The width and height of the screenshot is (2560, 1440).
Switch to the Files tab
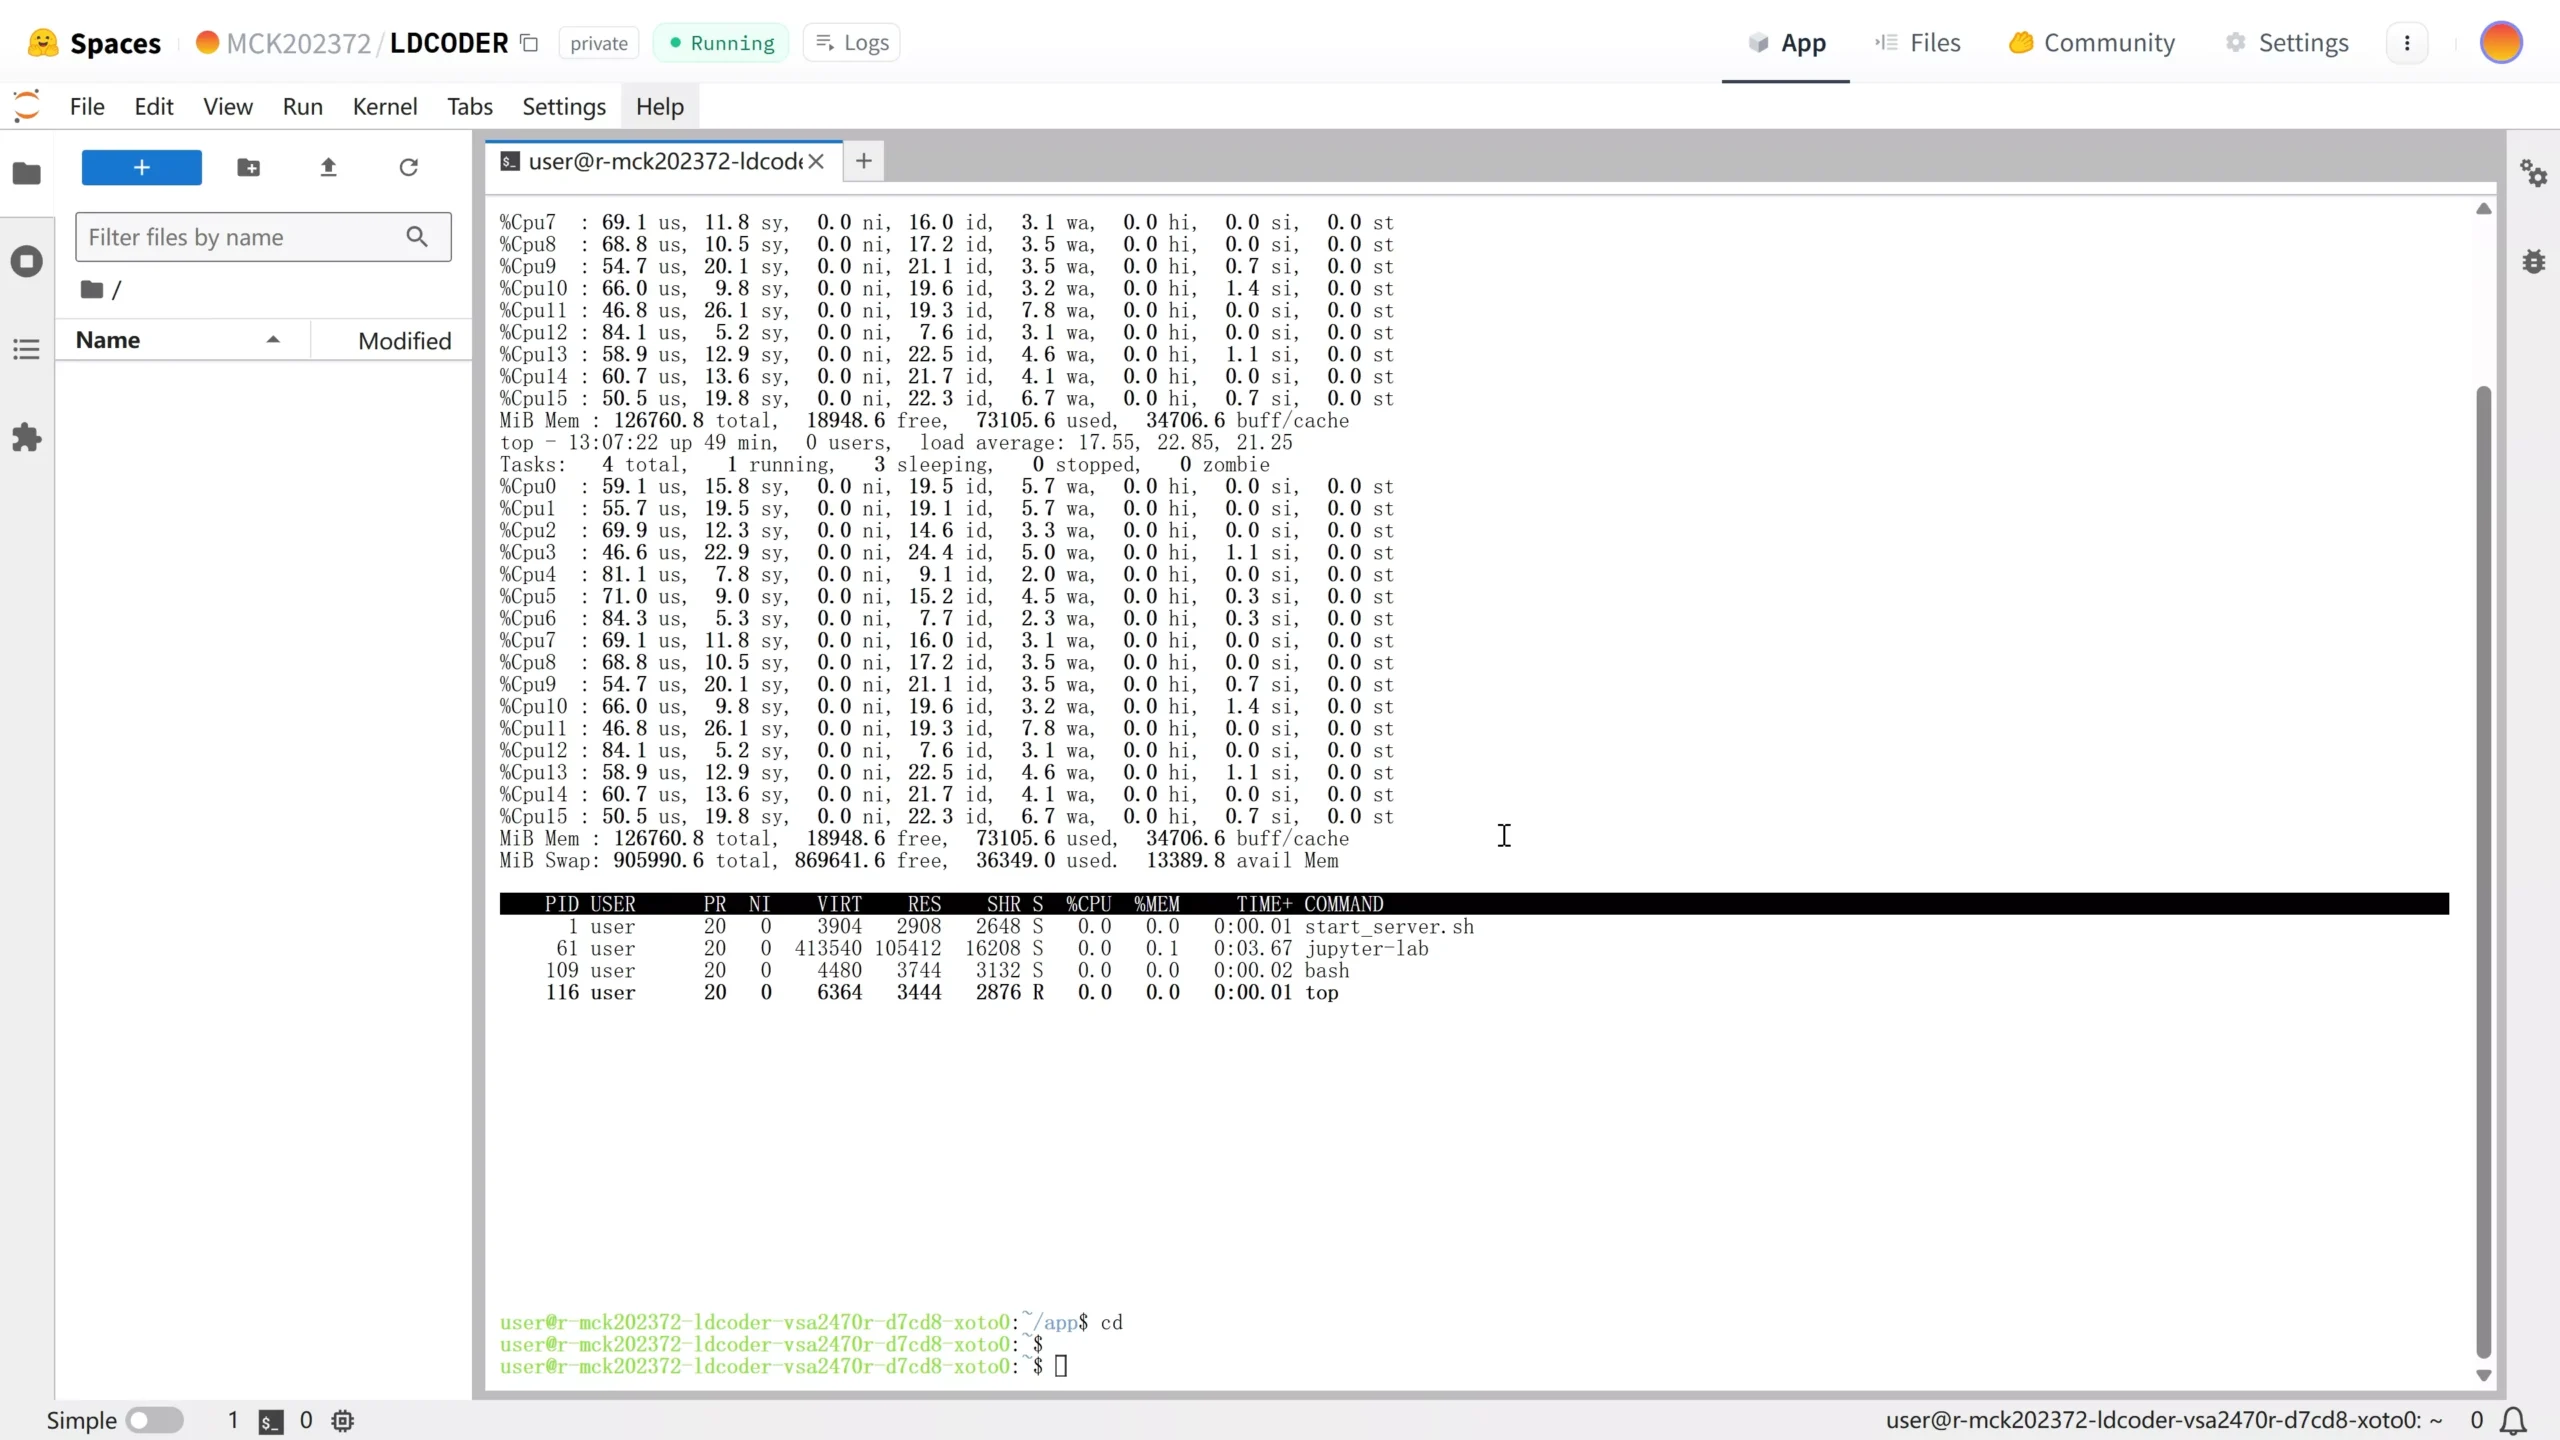tap(1918, 43)
